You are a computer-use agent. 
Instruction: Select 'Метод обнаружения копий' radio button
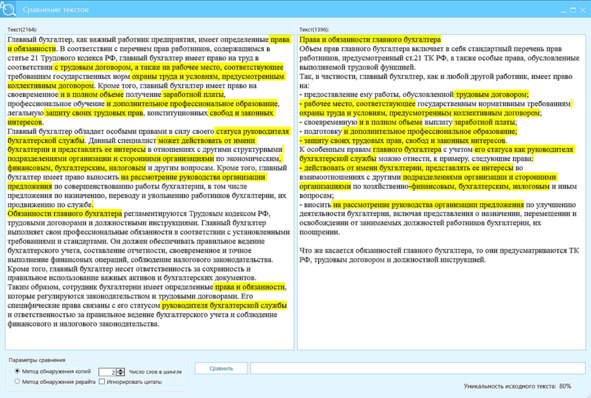point(17,371)
